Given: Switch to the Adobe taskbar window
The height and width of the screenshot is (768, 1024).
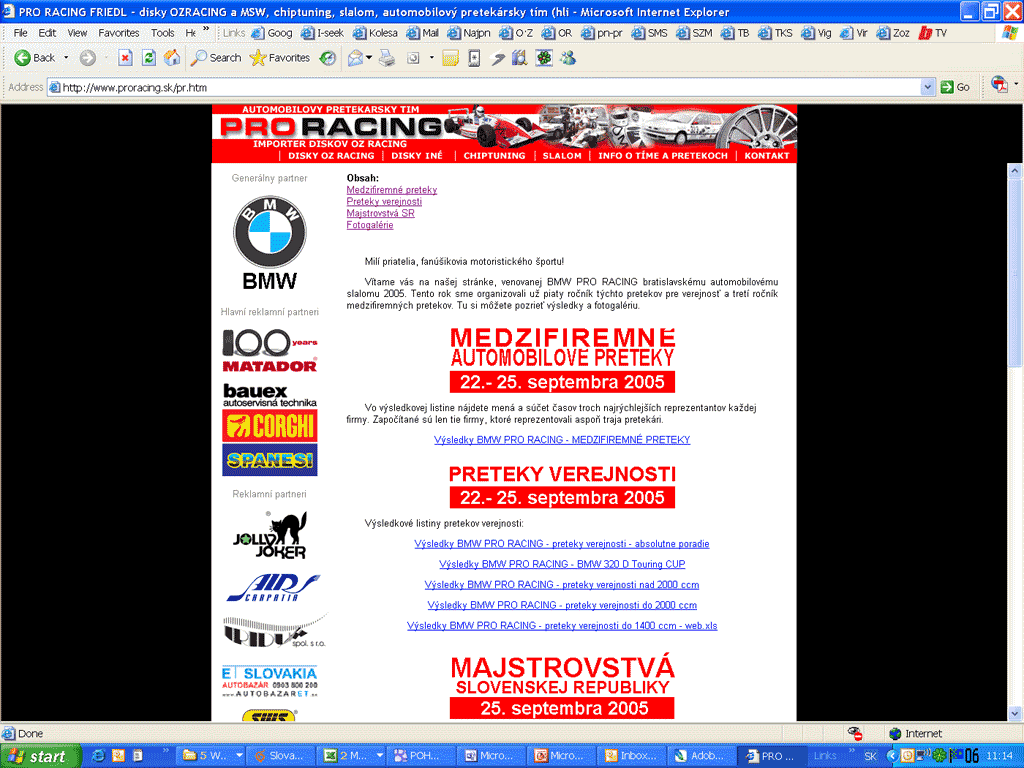Looking at the screenshot, I should tap(702, 756).
